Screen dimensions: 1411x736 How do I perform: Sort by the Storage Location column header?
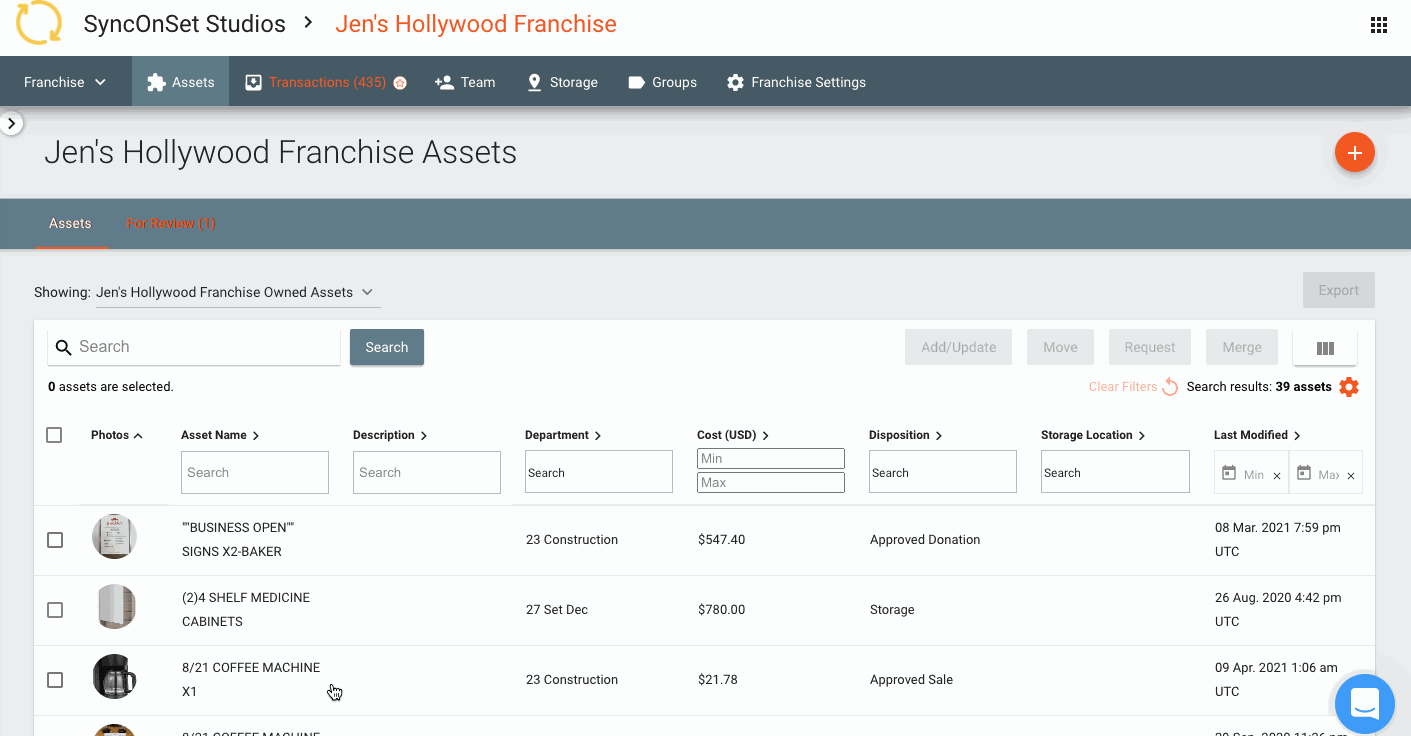point(1093,435)
